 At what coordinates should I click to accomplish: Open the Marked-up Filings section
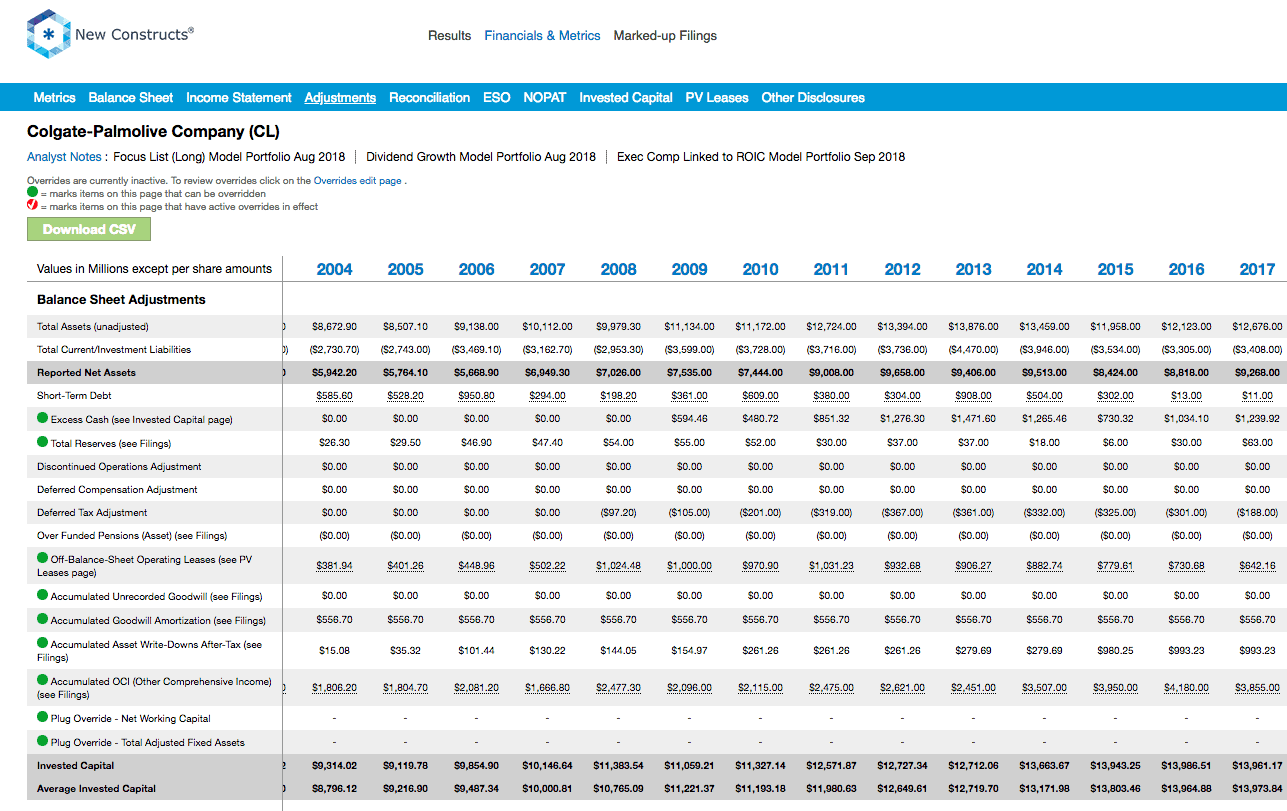[x=665, y=35]
